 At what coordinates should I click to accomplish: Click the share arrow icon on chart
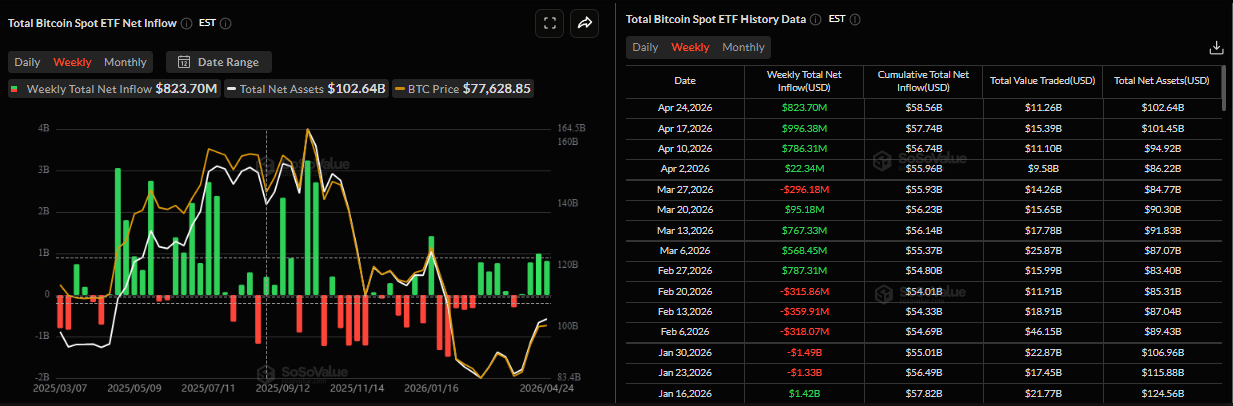click(585, 23)
